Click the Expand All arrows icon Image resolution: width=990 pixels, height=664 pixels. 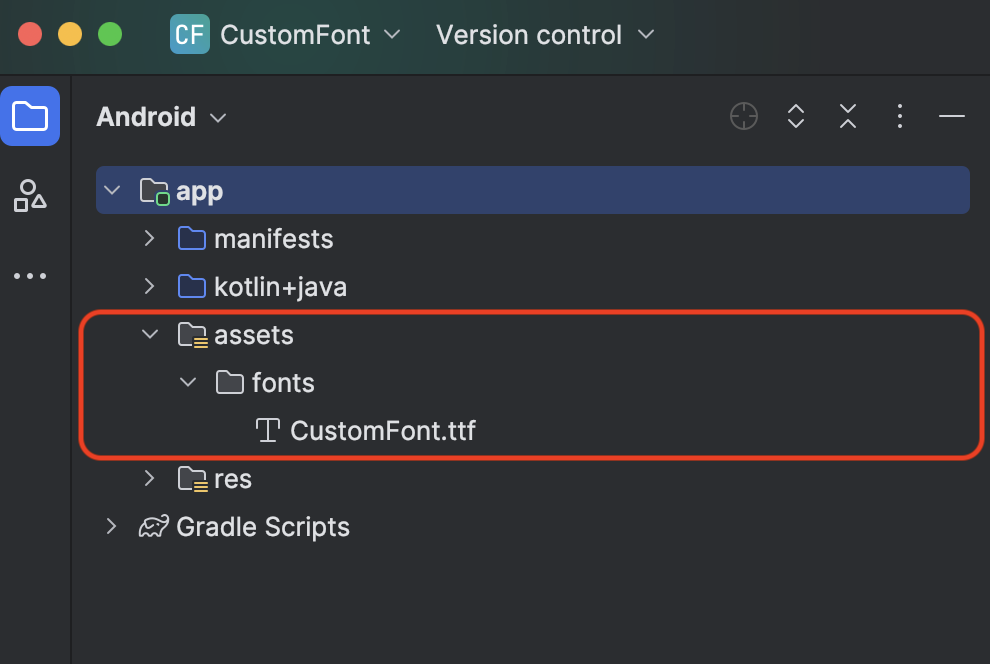click(796, 116)
